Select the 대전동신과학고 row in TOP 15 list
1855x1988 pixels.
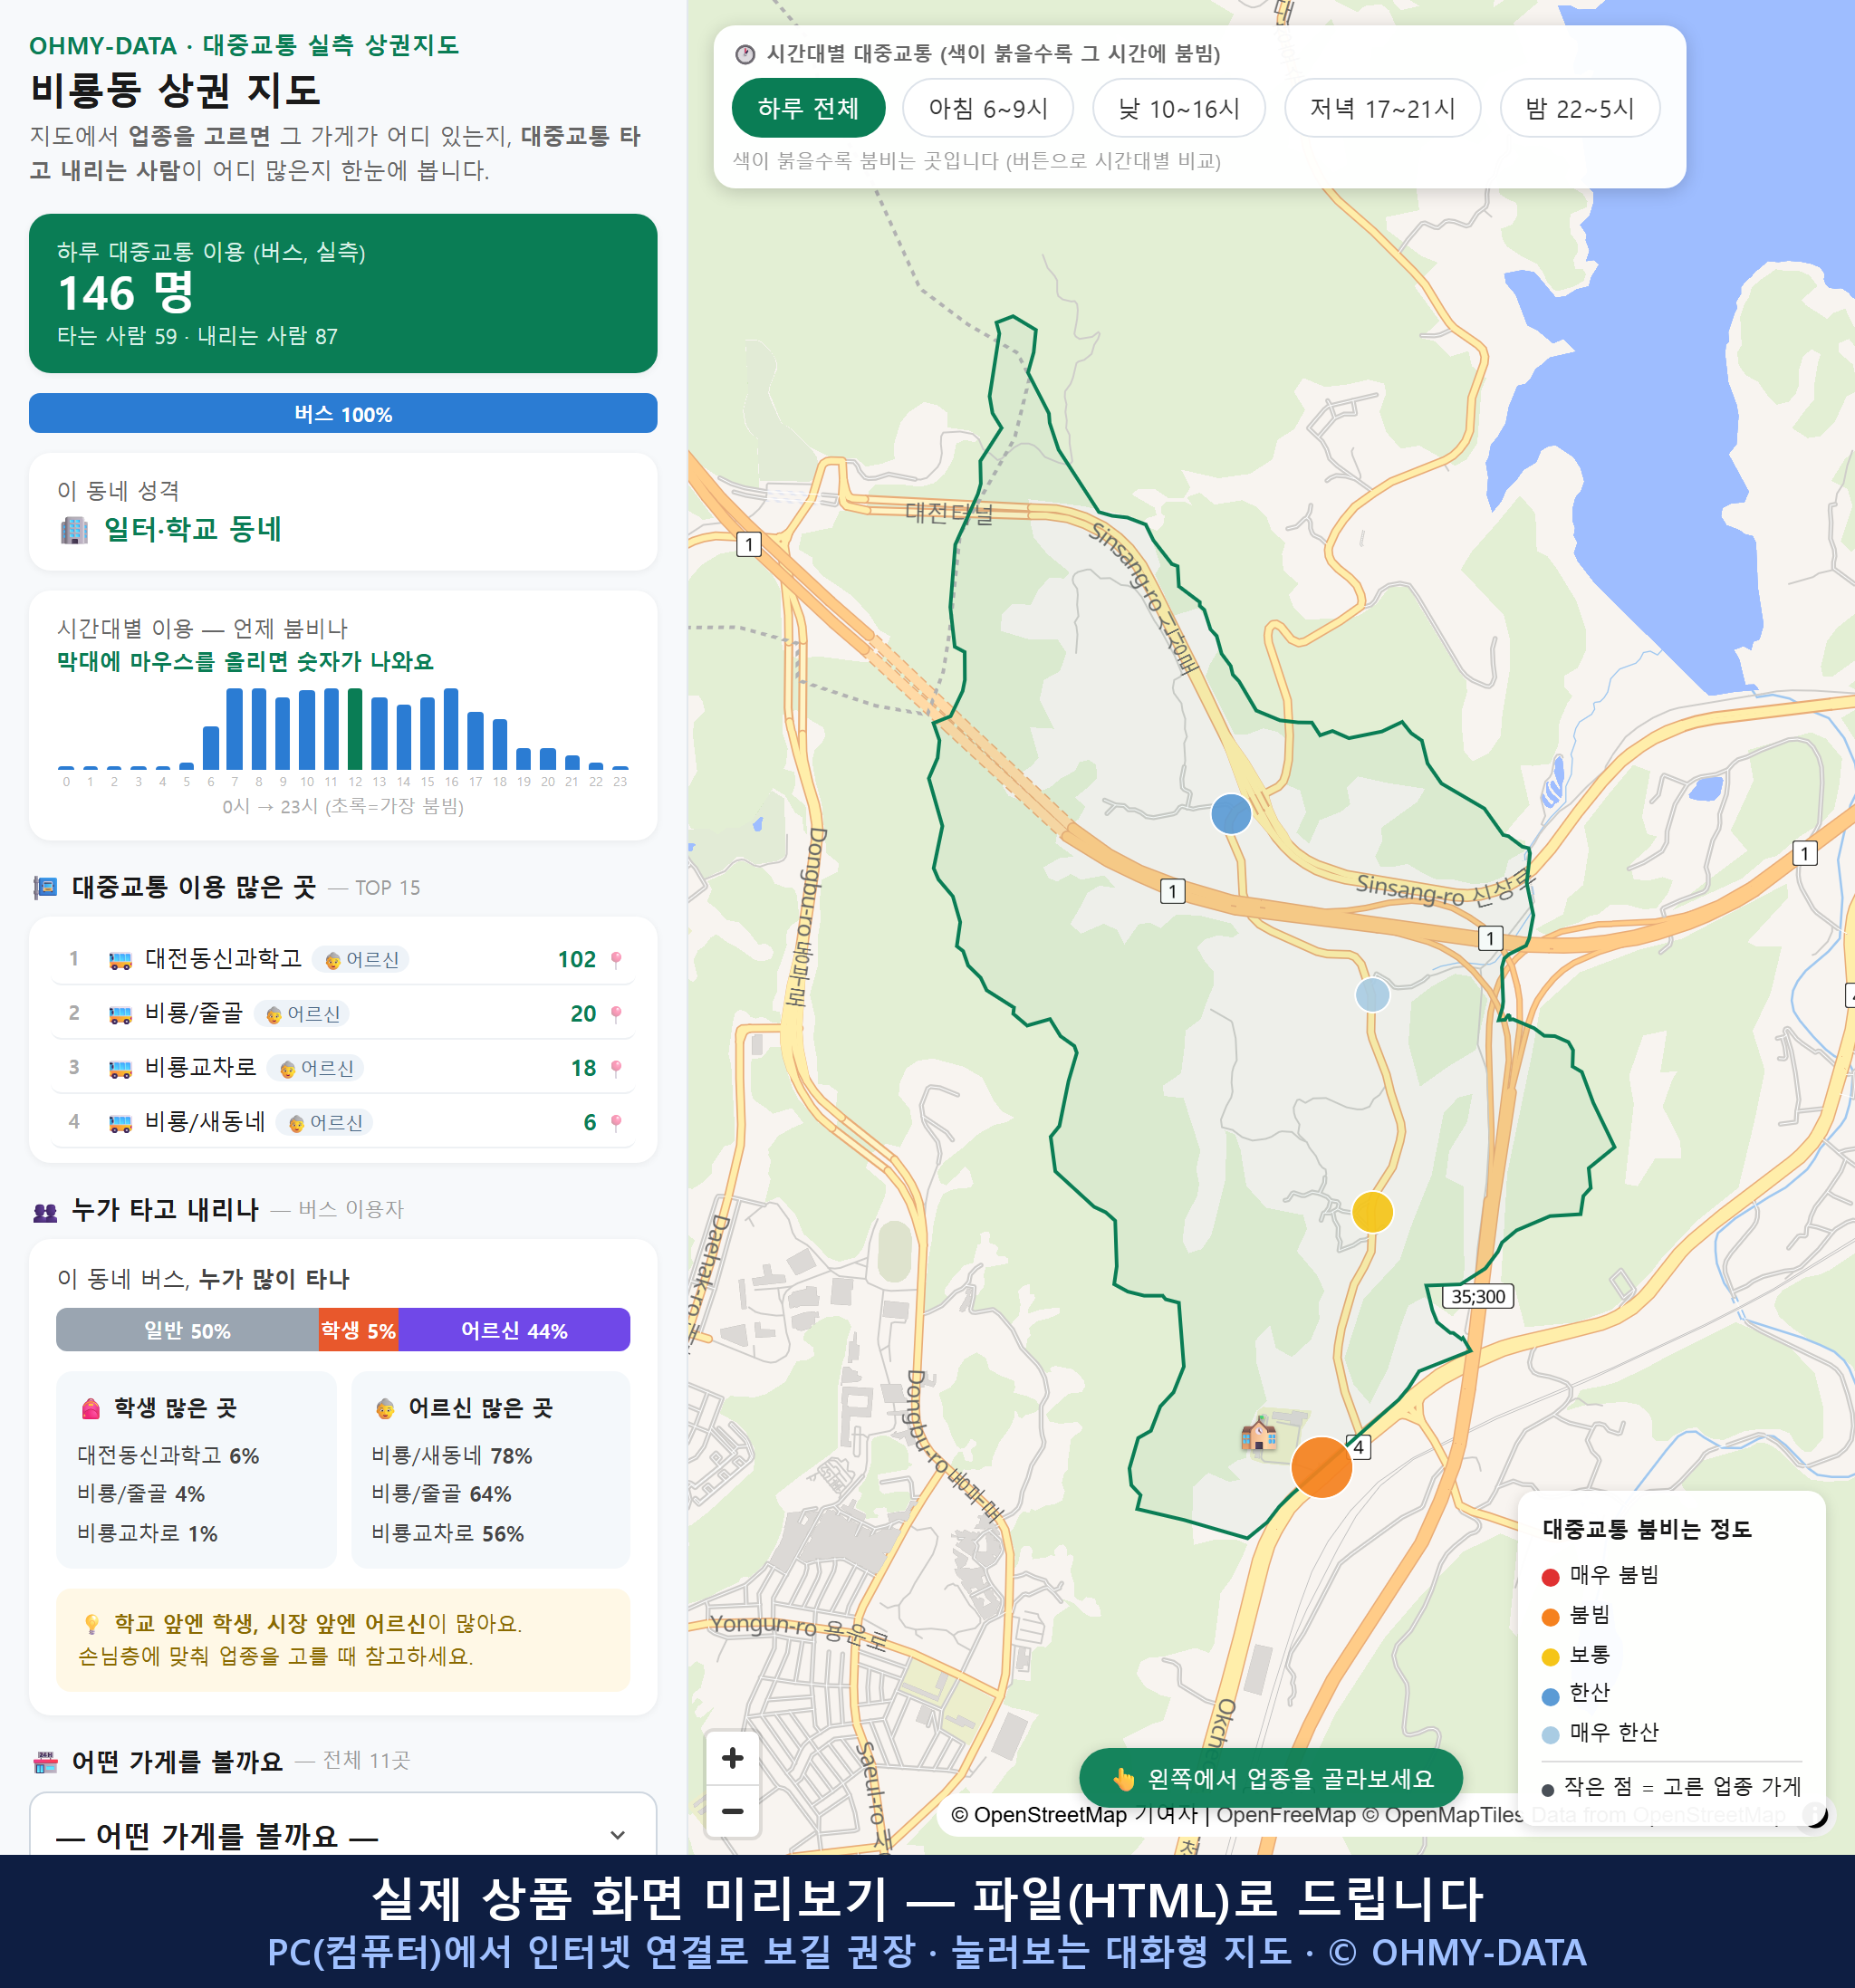point(343,959)
